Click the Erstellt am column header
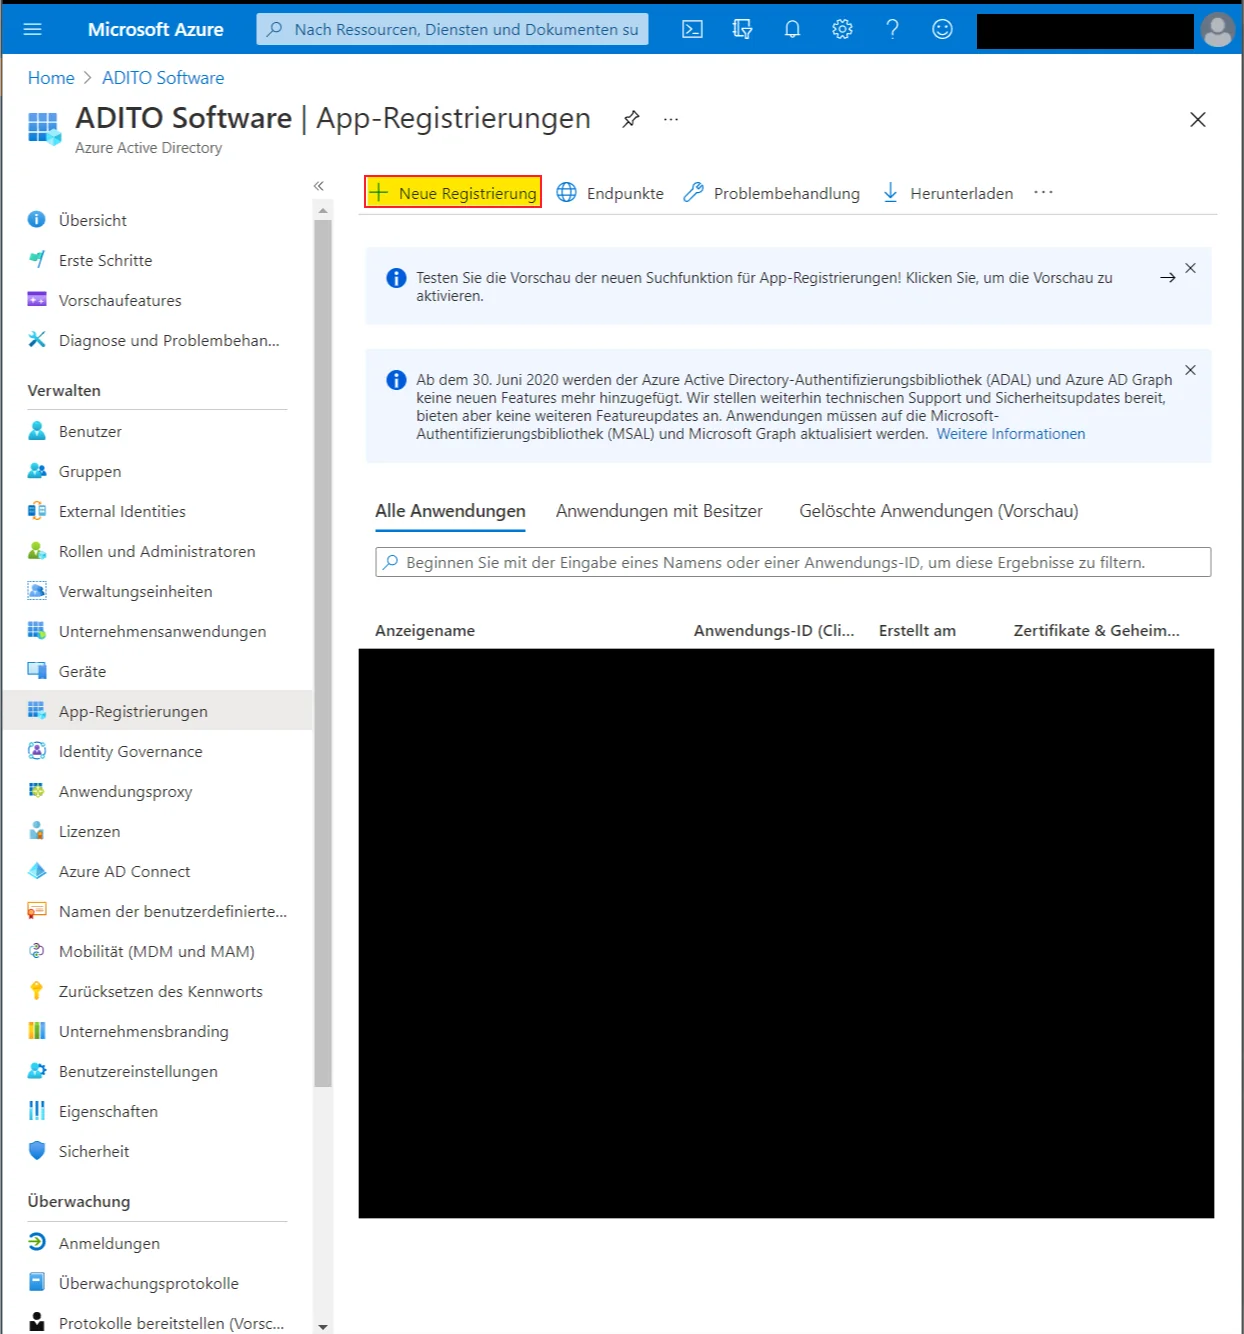Image resolution: width=1244 pixels, height=1334 pixels. 917,631
